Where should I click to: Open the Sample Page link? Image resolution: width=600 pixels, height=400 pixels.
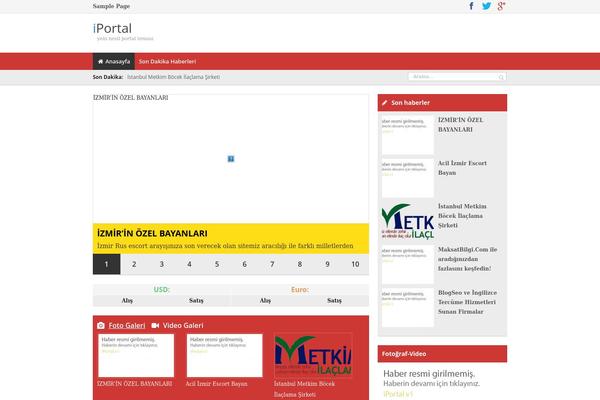[x=111, y=6]
